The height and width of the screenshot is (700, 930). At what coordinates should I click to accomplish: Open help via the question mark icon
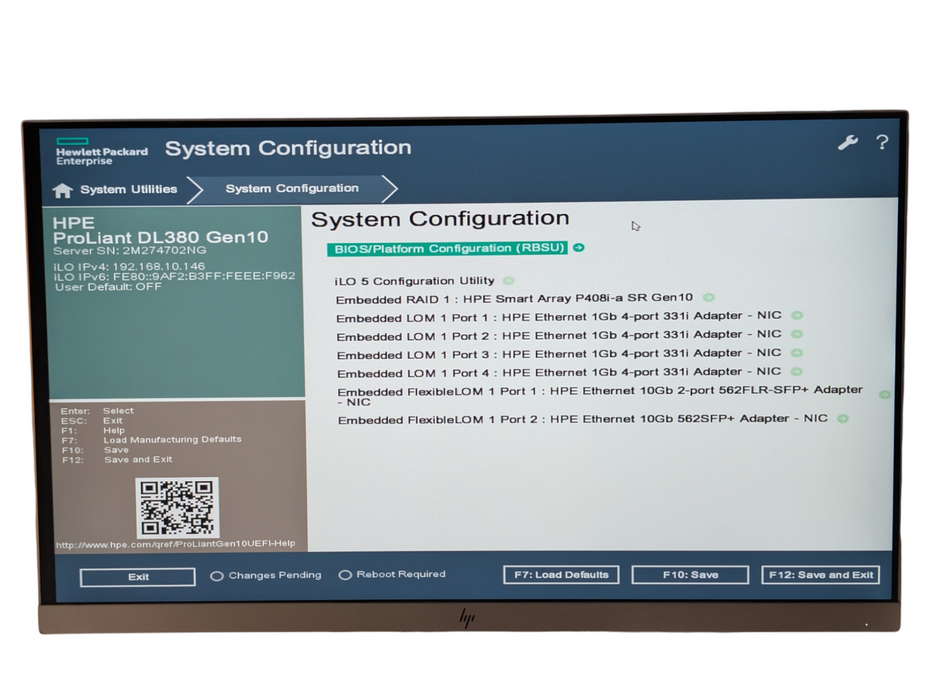pos(882,142)
